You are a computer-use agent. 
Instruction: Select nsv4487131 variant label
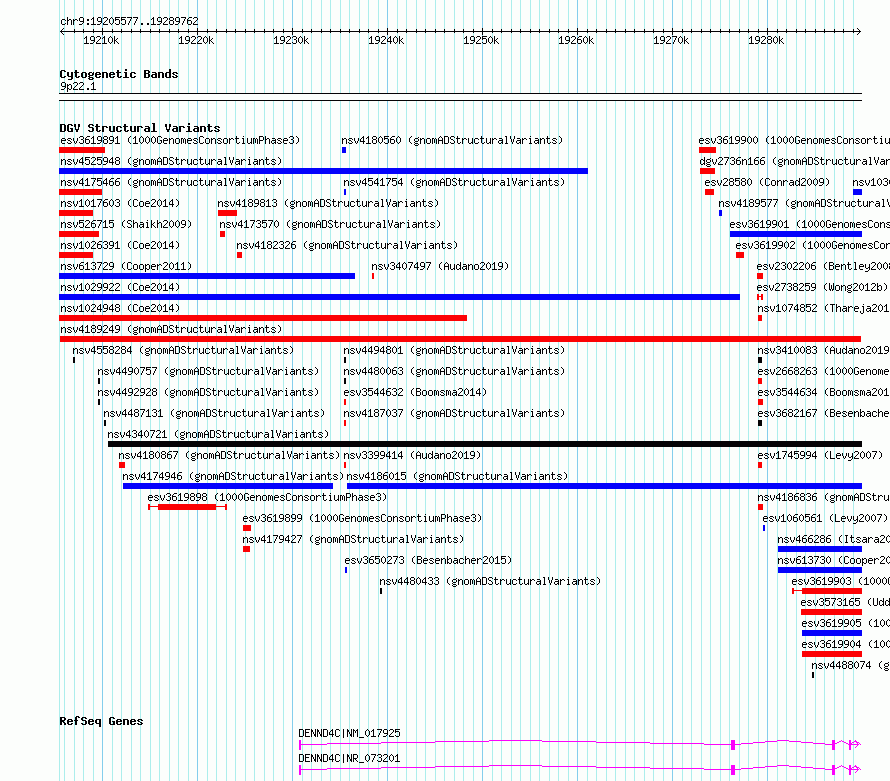[x=215, y=413]
